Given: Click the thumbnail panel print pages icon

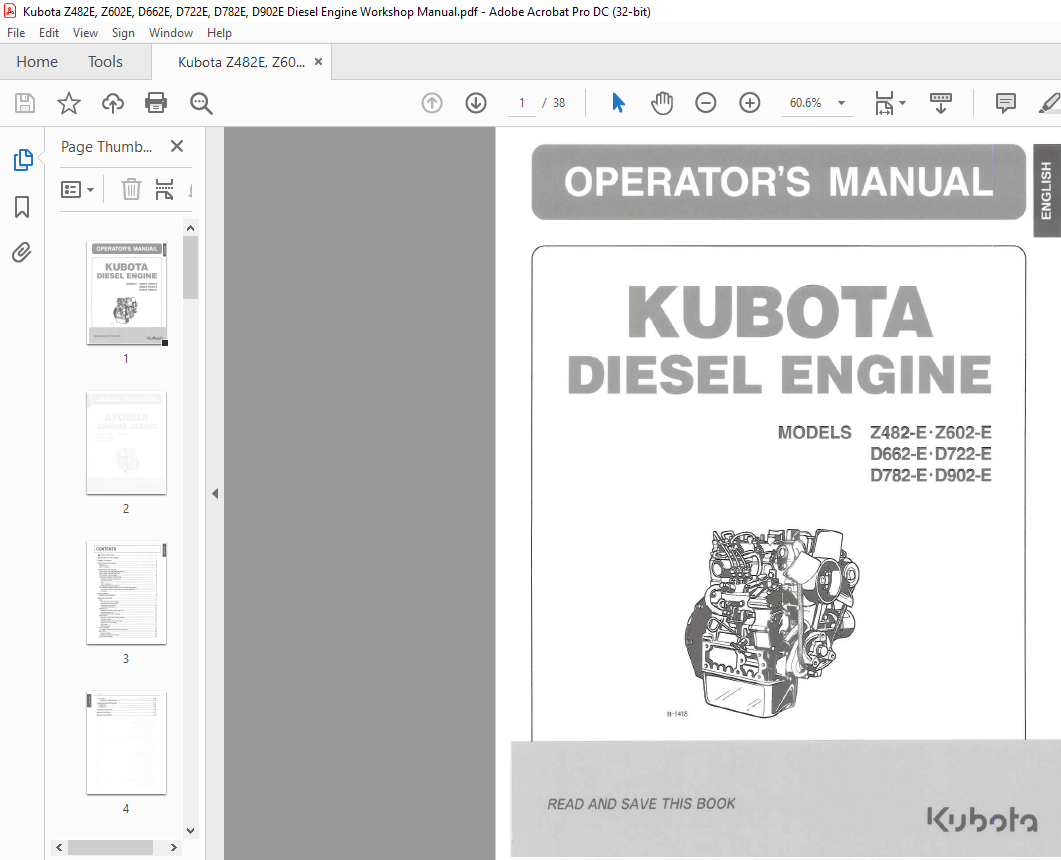Looking at the screenshot, I should click(164, 189).
